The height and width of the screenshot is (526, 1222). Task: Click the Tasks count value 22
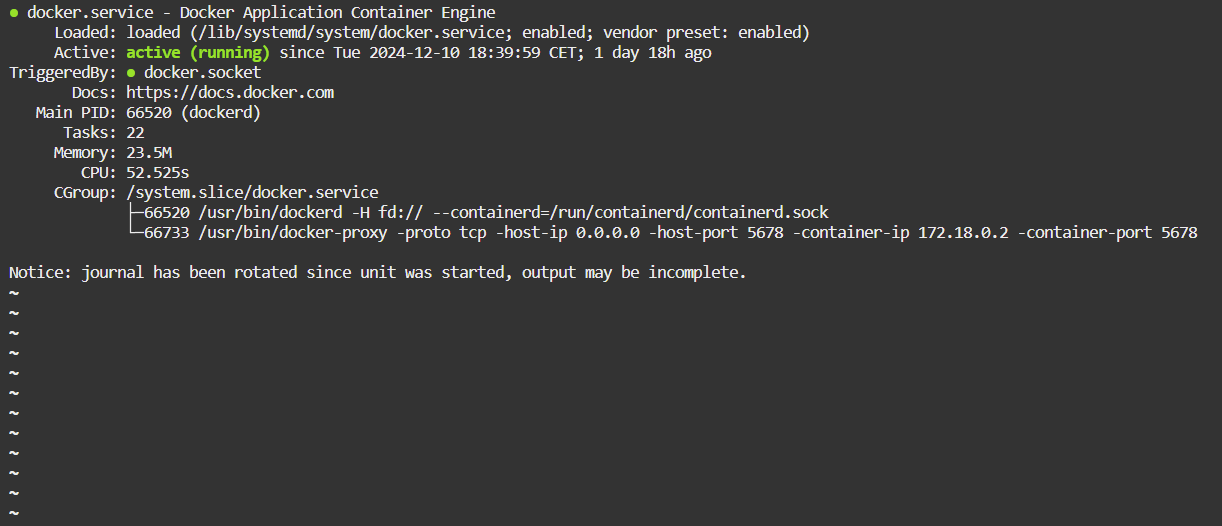(x=135, y=133)
